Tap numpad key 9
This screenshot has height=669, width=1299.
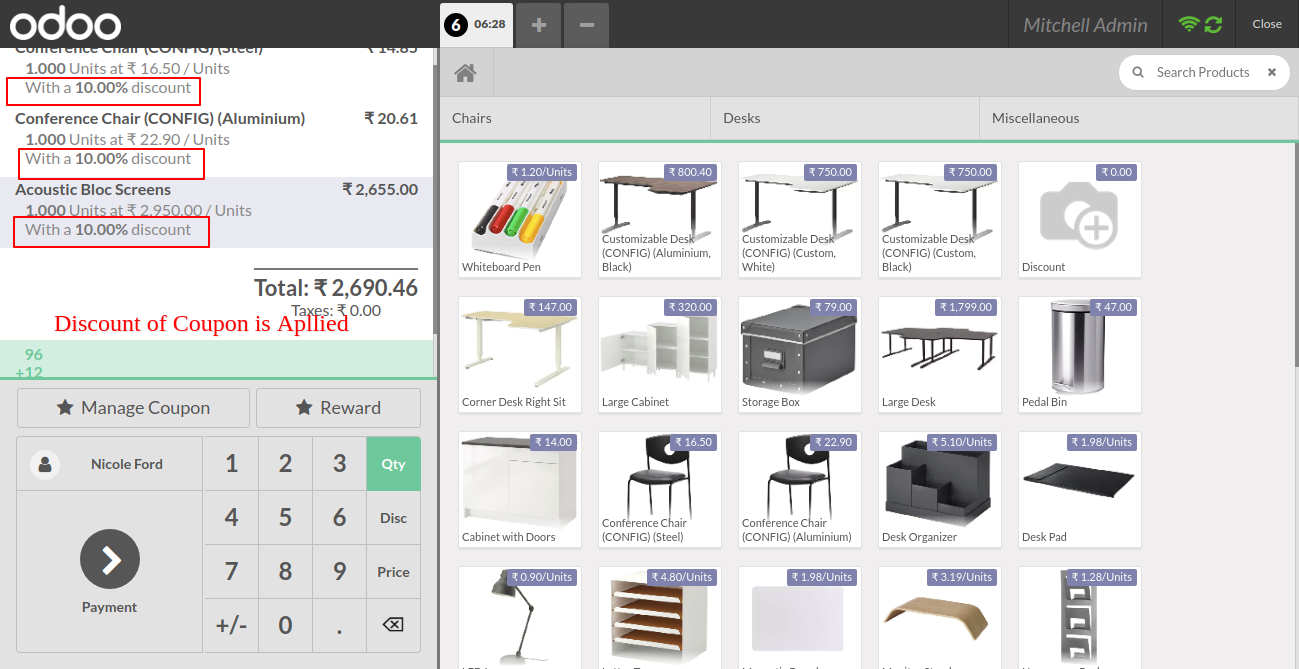(x=339, y=572)
